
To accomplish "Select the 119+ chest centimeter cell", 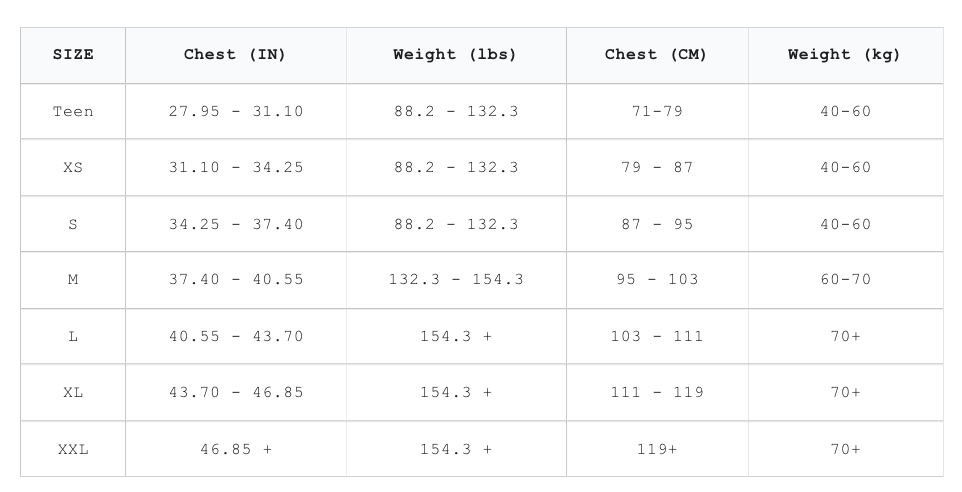I will (657, 449).
